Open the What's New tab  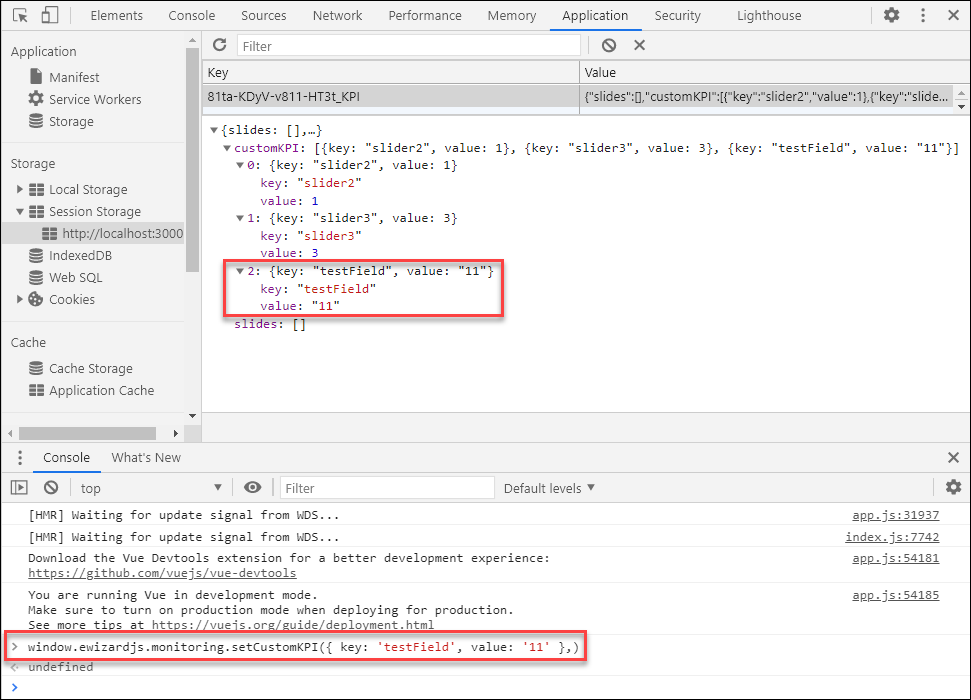(x=146, y=457)
